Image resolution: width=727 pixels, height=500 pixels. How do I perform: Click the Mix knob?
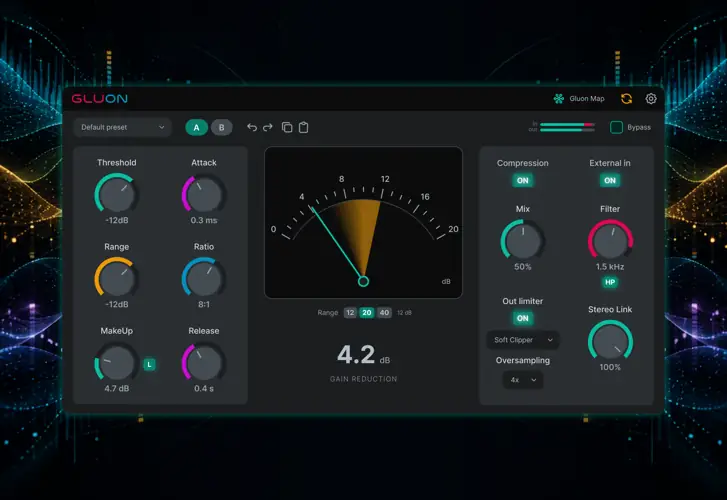523,240
